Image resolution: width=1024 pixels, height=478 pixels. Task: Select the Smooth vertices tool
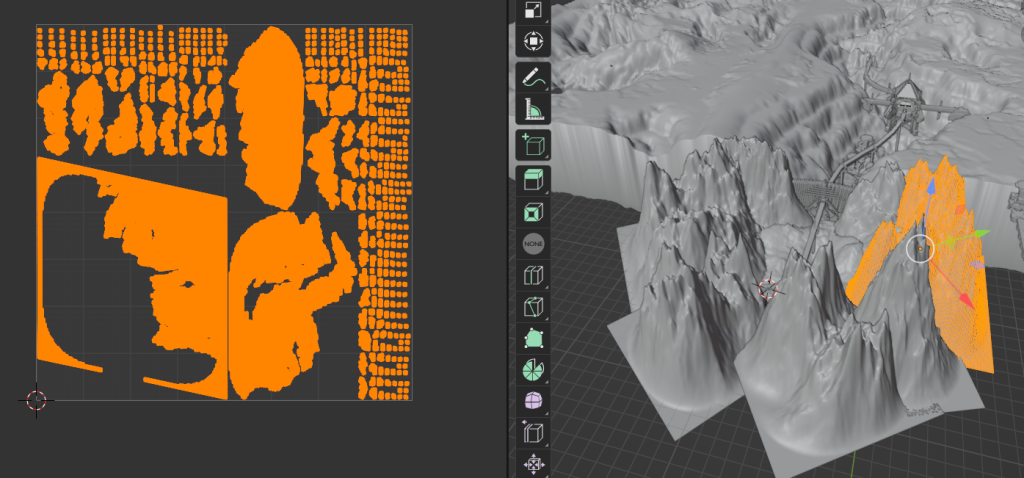534,400
